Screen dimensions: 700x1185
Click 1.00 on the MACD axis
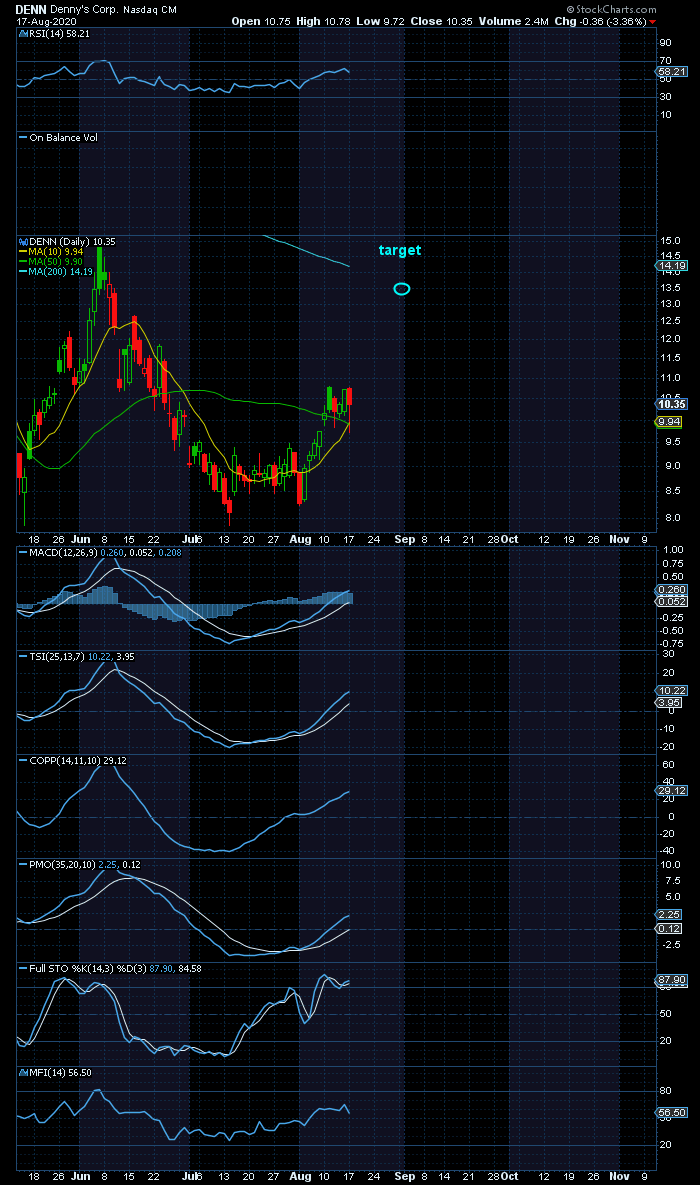673,550
